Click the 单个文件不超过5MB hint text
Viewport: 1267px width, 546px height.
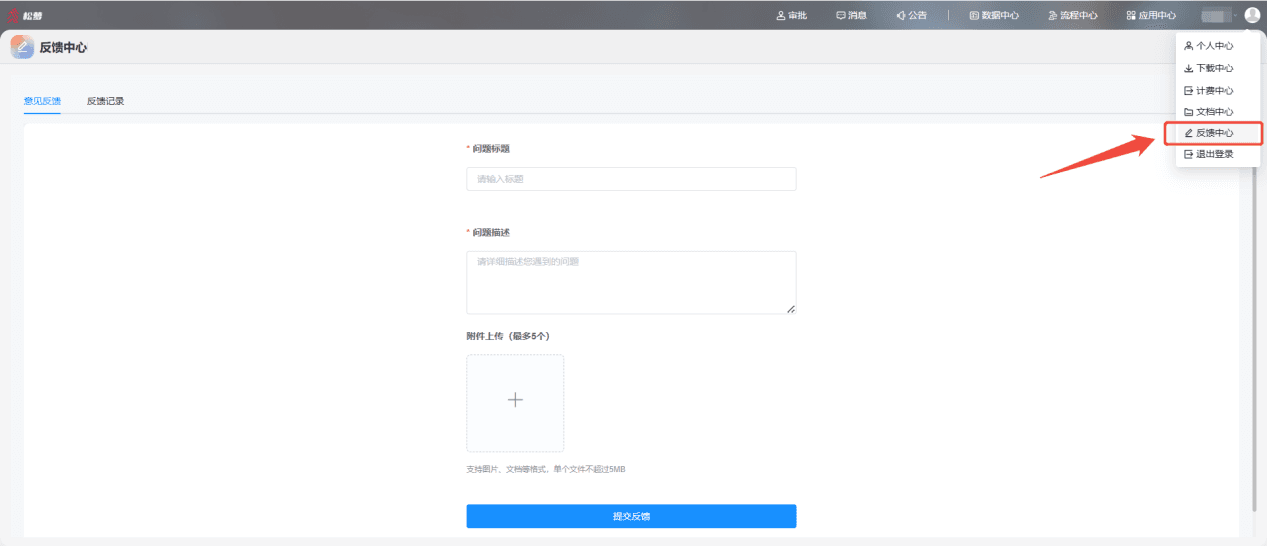(x=589, y=469)
